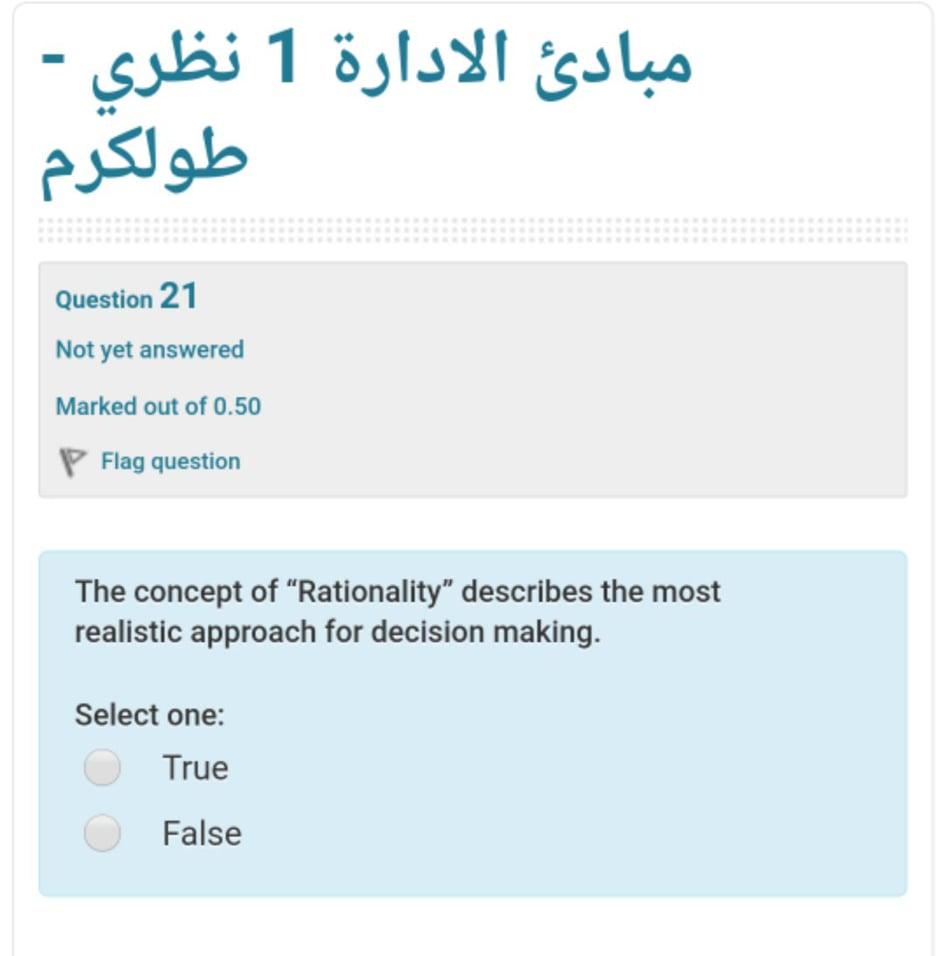Click the False answer label

[x=203, y=831]
